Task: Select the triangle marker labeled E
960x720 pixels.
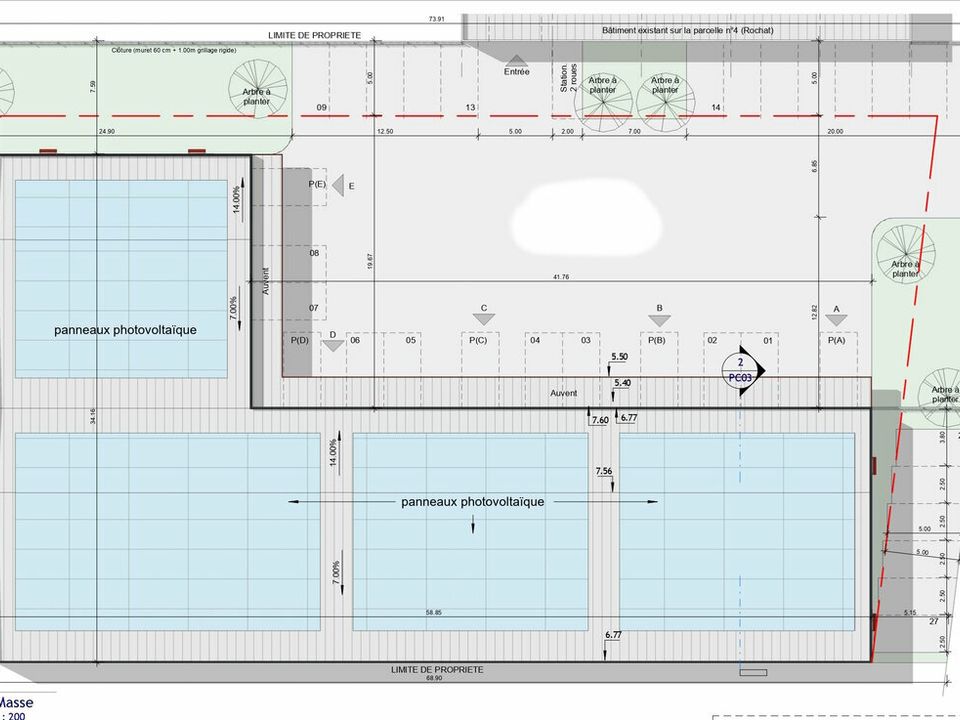Action: pyautogui.click(x=338, y=185)
